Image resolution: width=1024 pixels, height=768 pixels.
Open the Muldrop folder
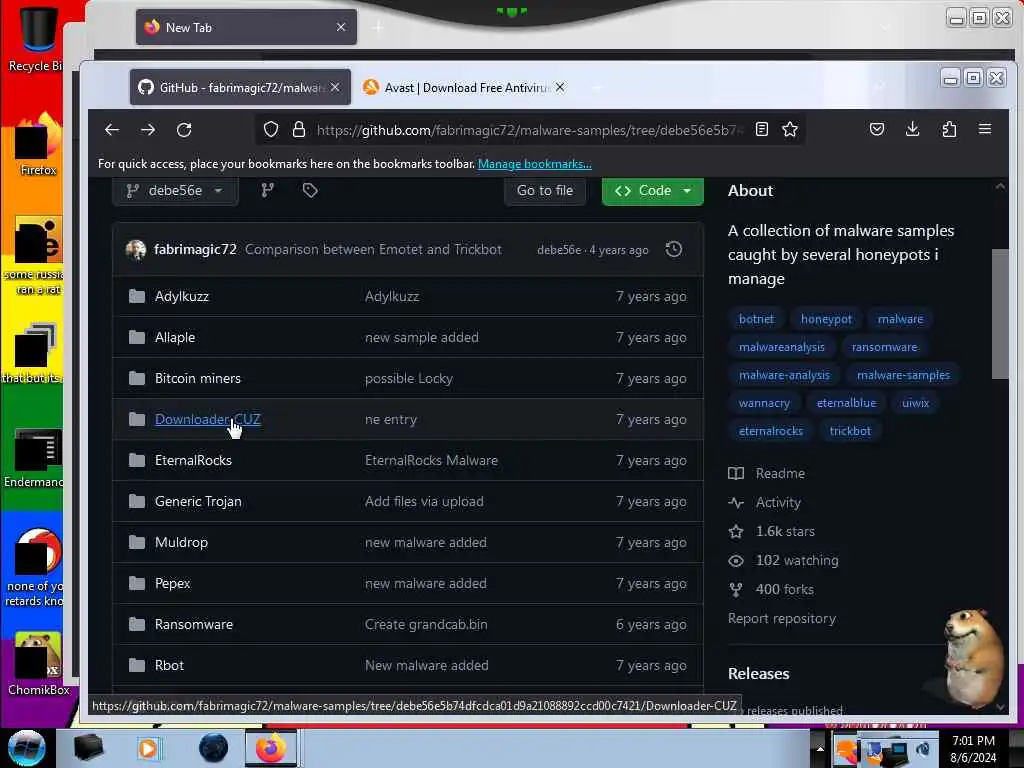(181, 543)
